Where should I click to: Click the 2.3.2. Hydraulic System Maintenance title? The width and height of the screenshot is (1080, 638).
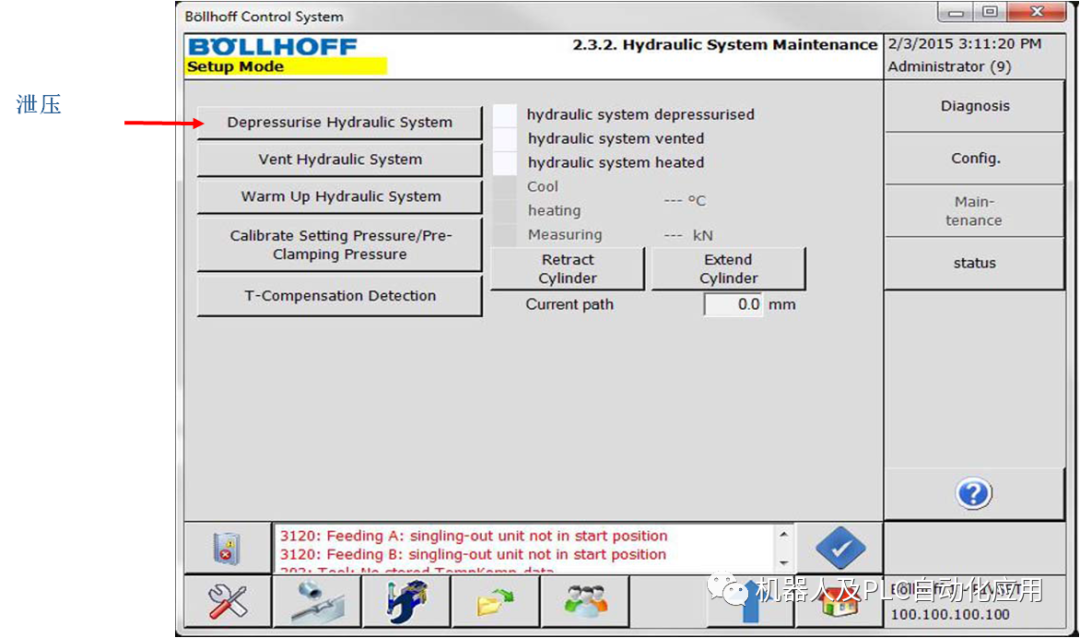coord(725,45)
